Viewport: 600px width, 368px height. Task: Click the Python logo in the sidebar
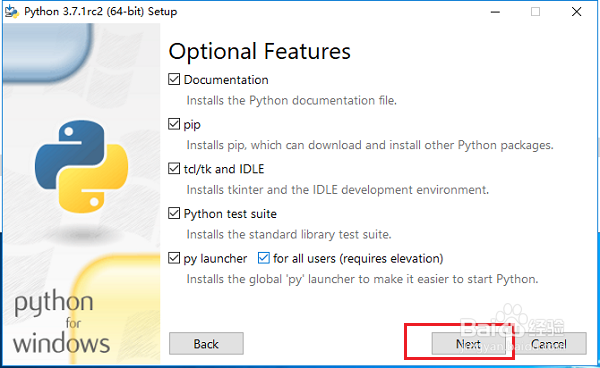click(82, 166)
